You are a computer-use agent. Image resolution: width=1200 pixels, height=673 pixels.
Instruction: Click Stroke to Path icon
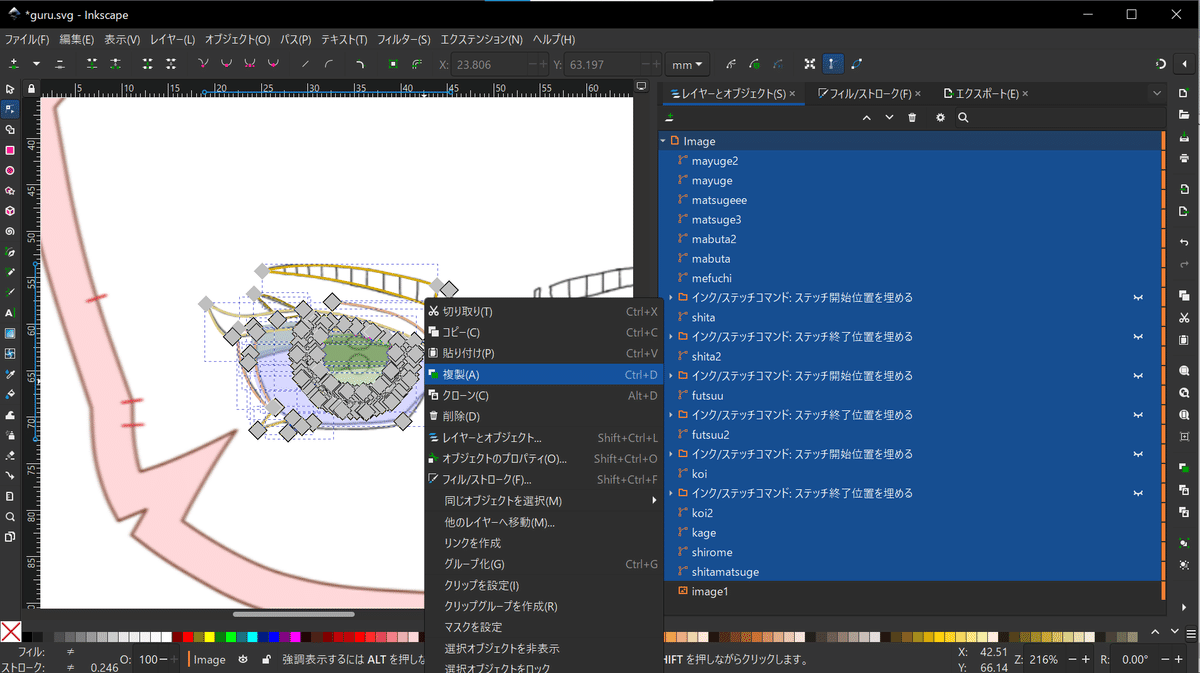417,64
